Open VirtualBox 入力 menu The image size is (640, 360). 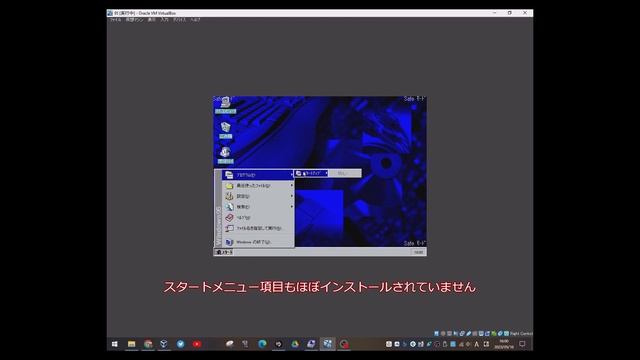click(164, 20)
